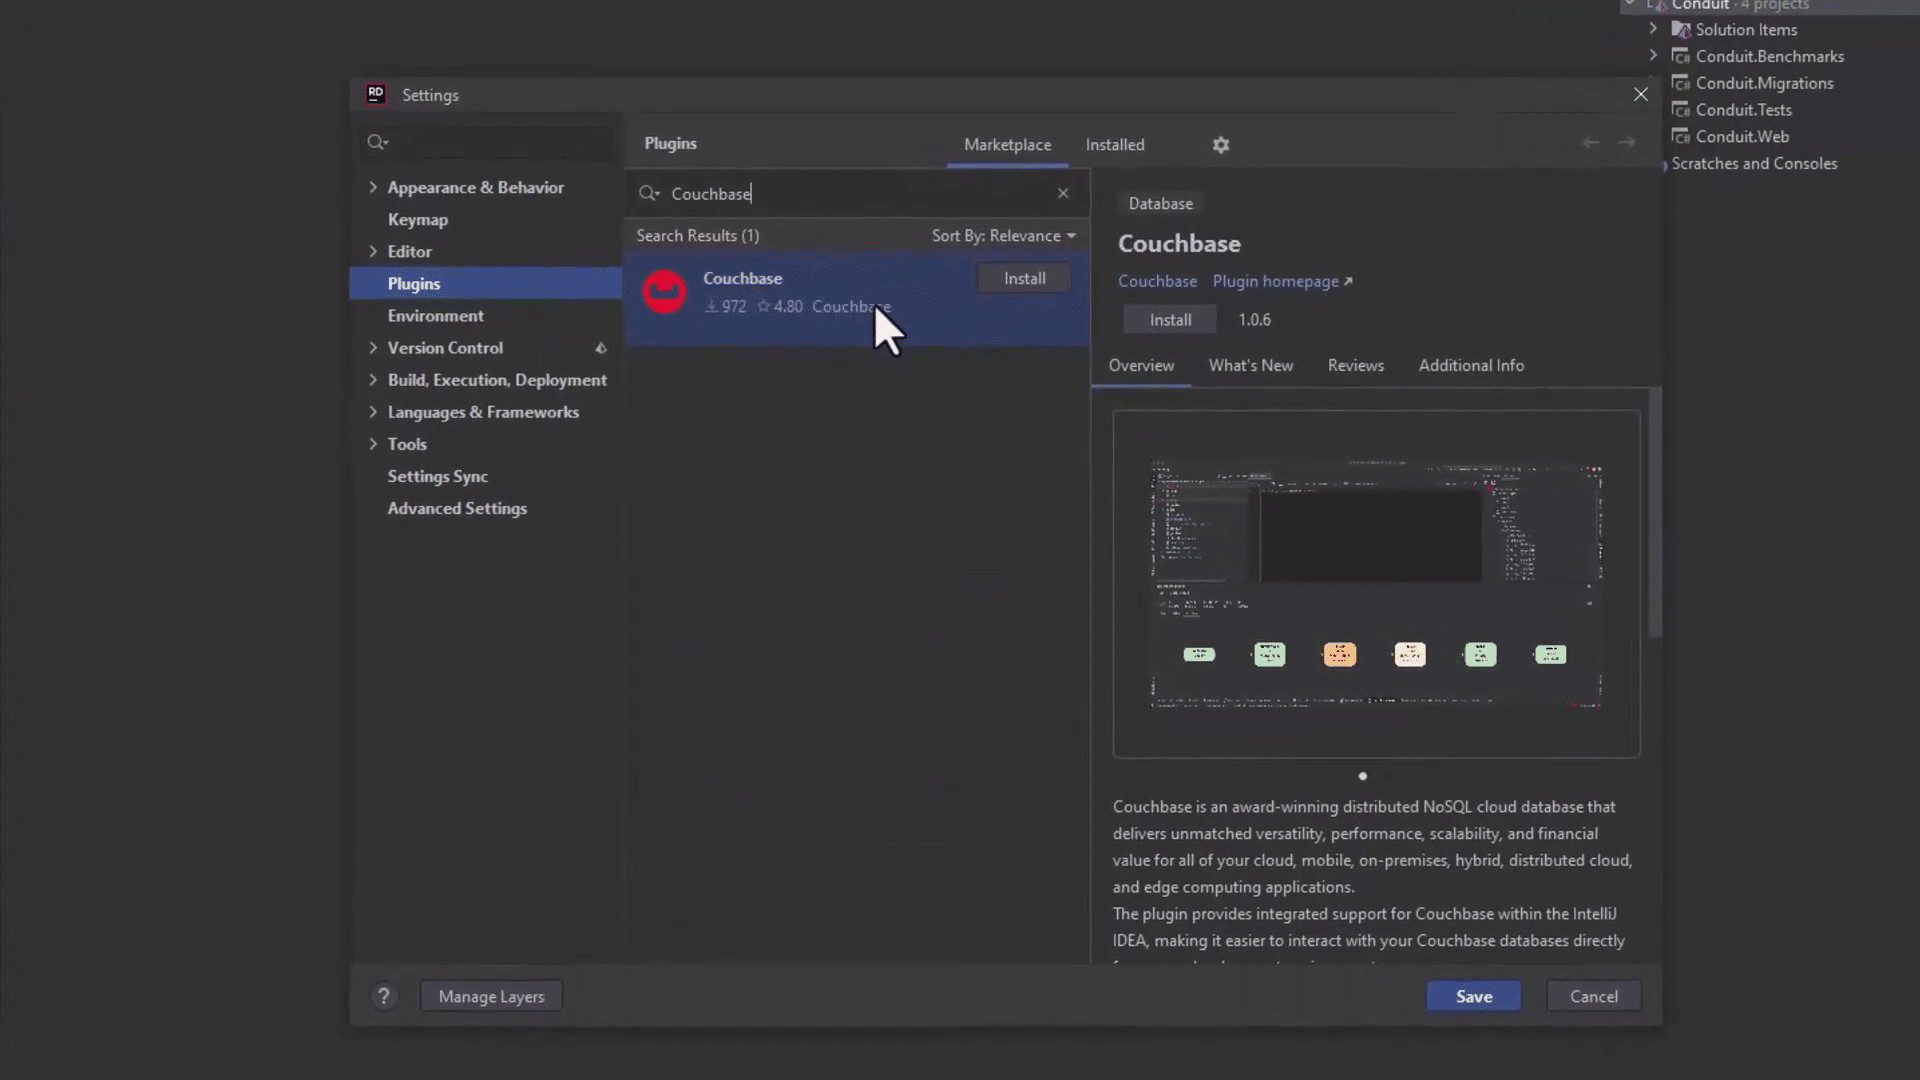Click the Solution Items icon in solution explorer
The height and width of the screenshot is (1080, 1920).
[x=1684, y=29]
